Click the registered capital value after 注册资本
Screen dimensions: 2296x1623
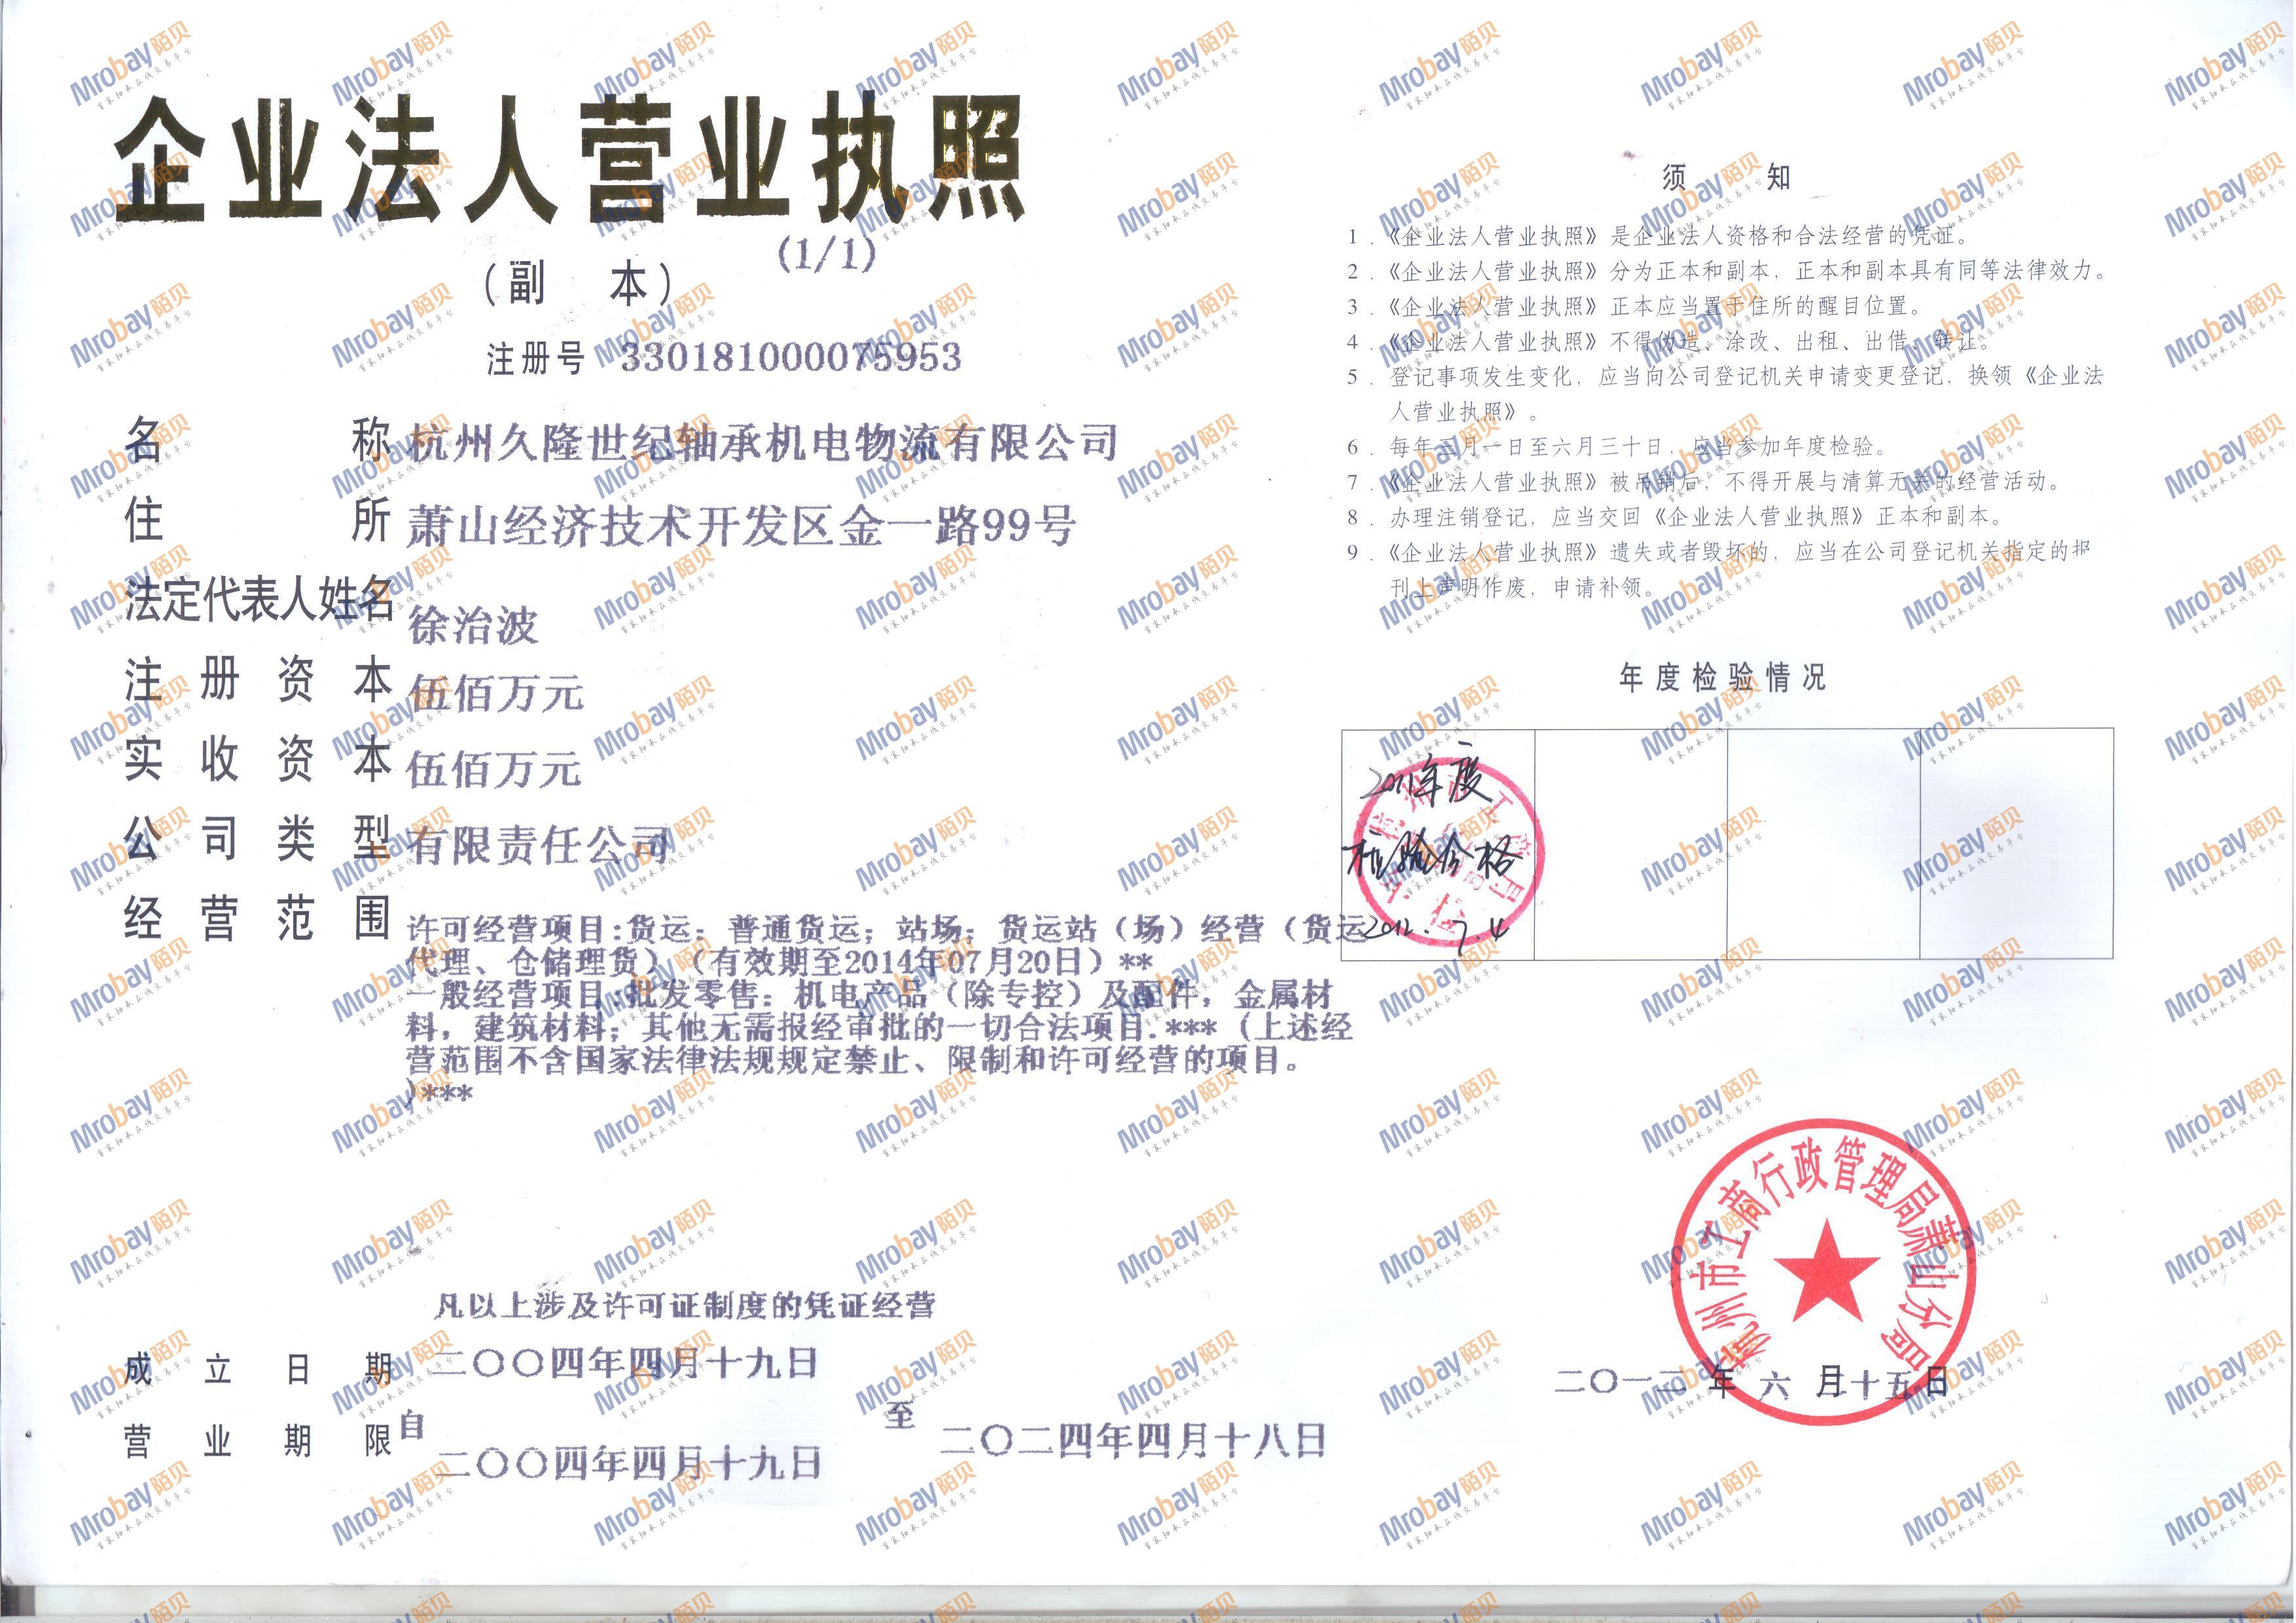pos(496,693)
